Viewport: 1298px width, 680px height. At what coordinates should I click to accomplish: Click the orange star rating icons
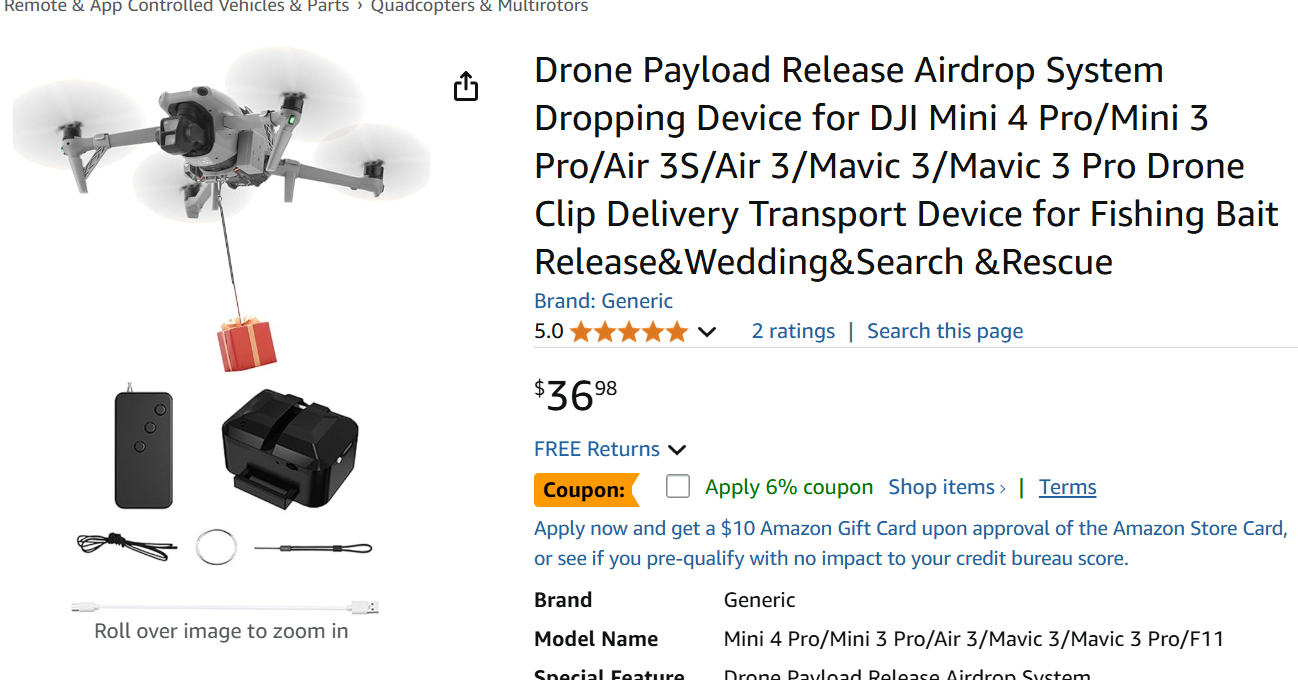click(629, 332)
